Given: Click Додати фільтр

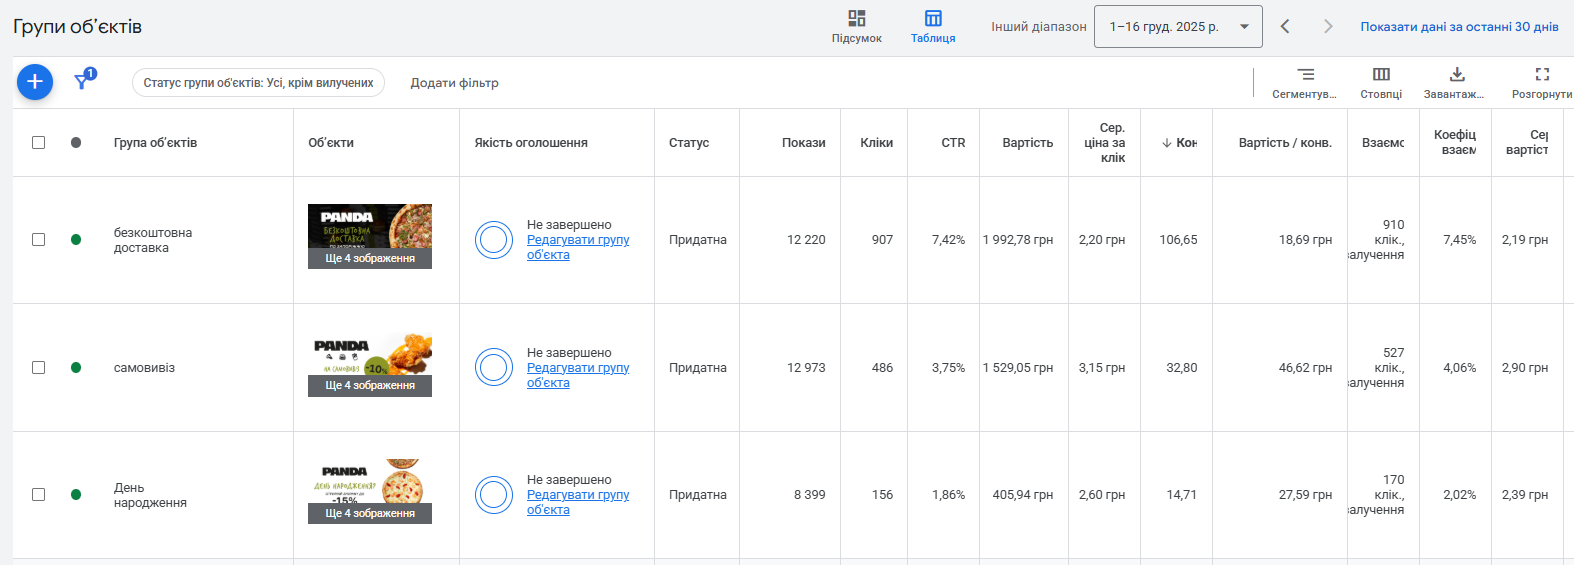Looking at the screenshot, I should 454,83.
